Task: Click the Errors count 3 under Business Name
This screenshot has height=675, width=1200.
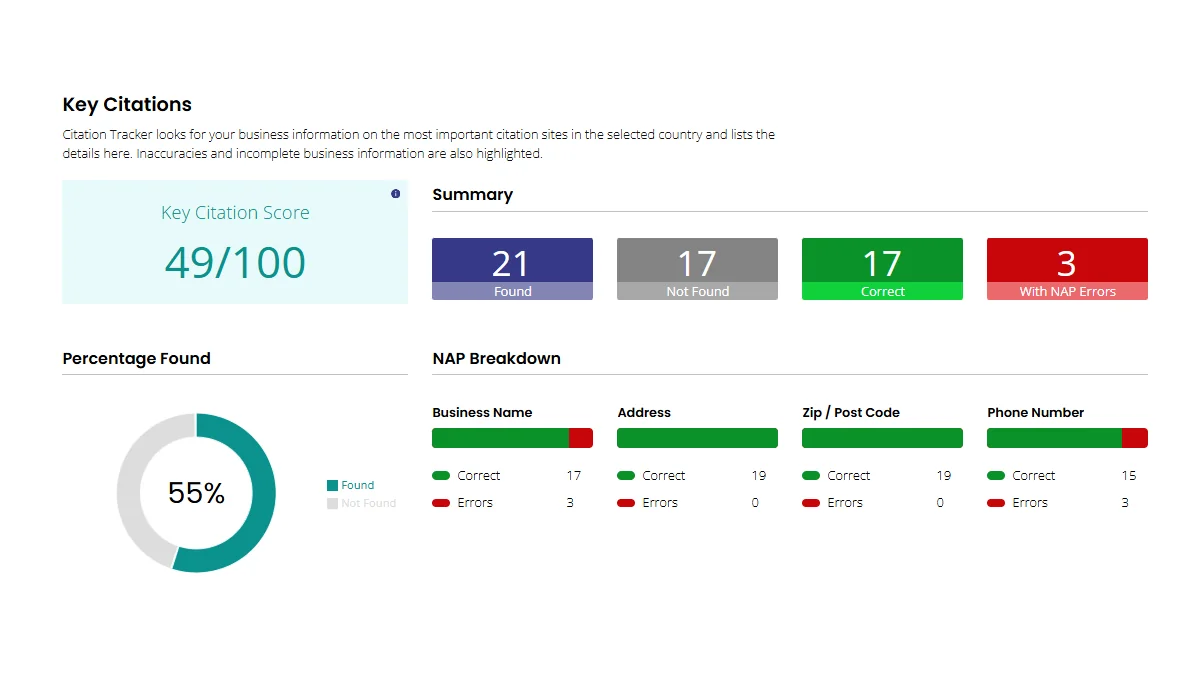Action: pos(570,503)
